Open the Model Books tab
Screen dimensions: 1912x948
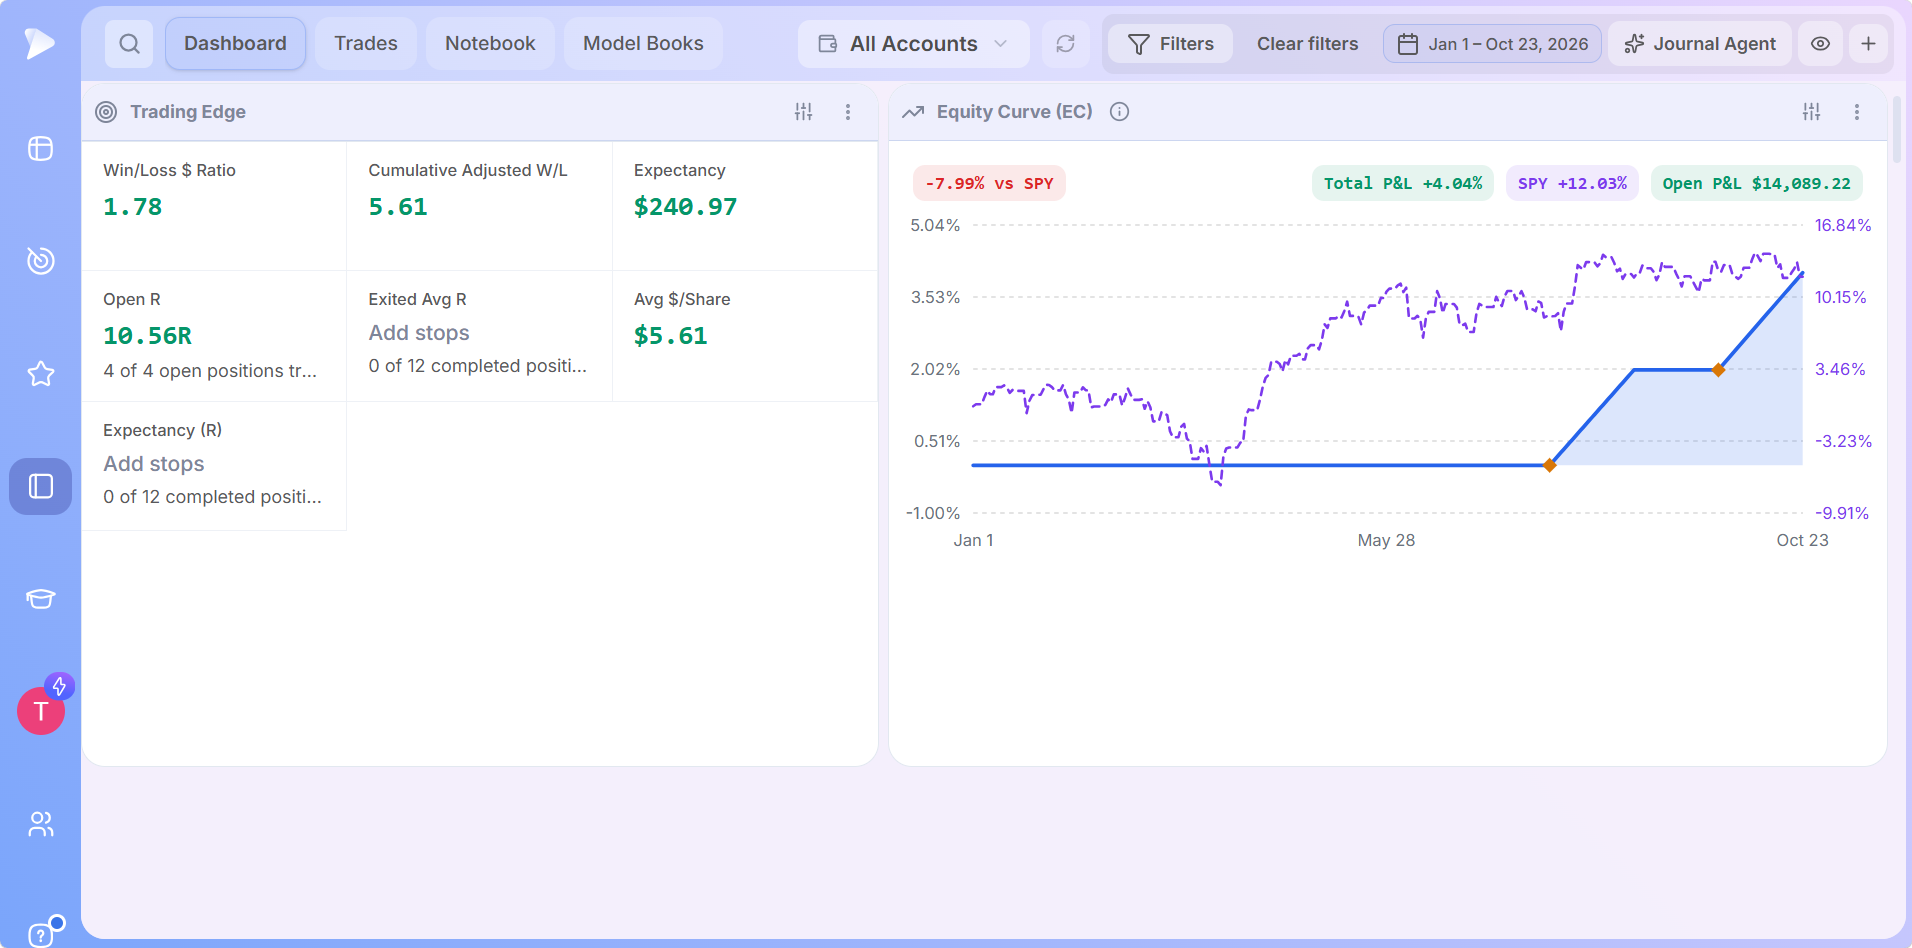point(643,44)
